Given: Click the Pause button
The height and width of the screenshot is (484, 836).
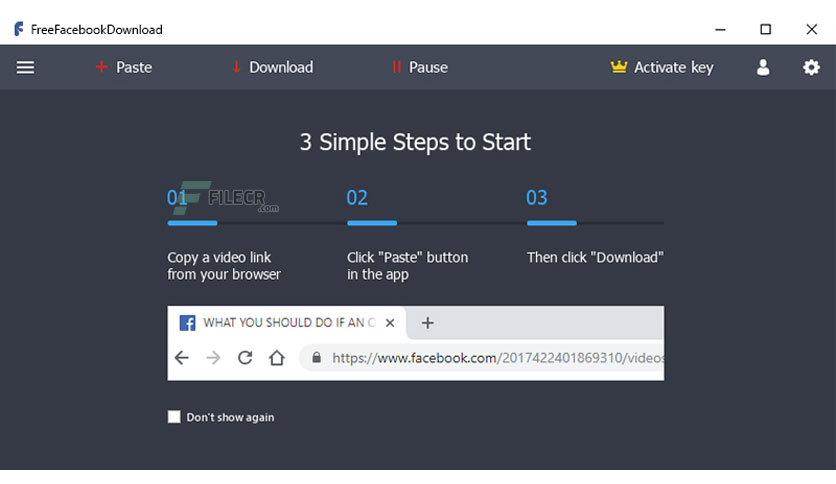Looking at the screenshot, I should click(420, 67).
